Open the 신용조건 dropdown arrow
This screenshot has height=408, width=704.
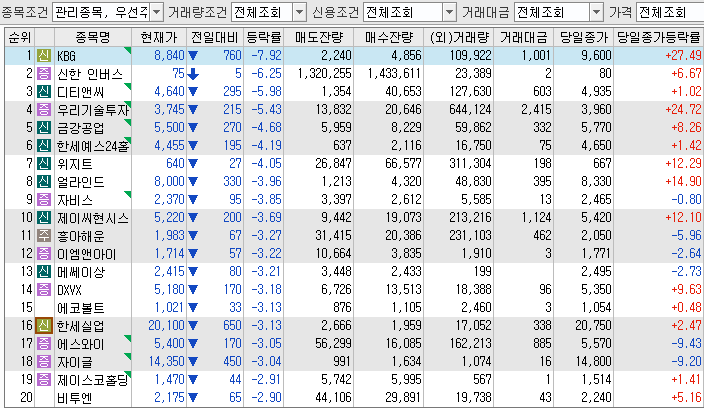pos(449,12)
